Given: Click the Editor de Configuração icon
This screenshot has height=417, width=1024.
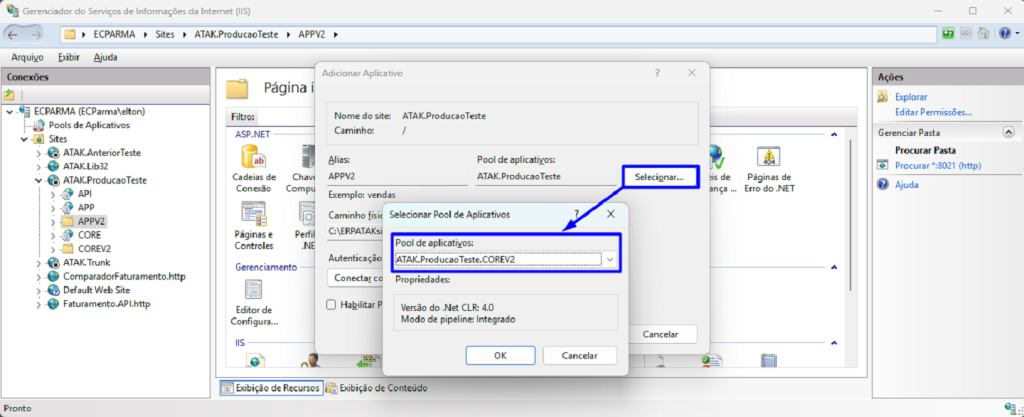Looking at the screenshot, I should pos(251,293).
